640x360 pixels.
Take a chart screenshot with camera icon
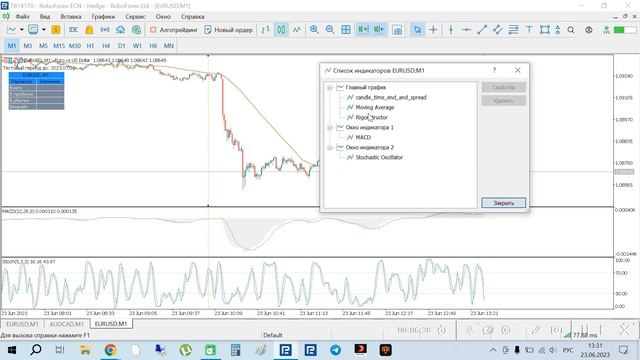(x=397, y=30)
